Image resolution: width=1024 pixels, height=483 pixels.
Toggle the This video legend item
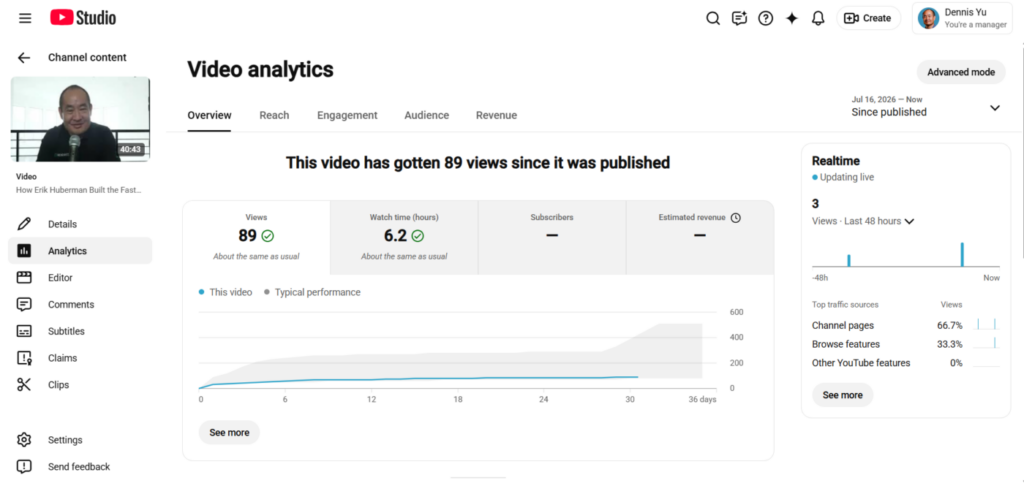click(225, 292)
